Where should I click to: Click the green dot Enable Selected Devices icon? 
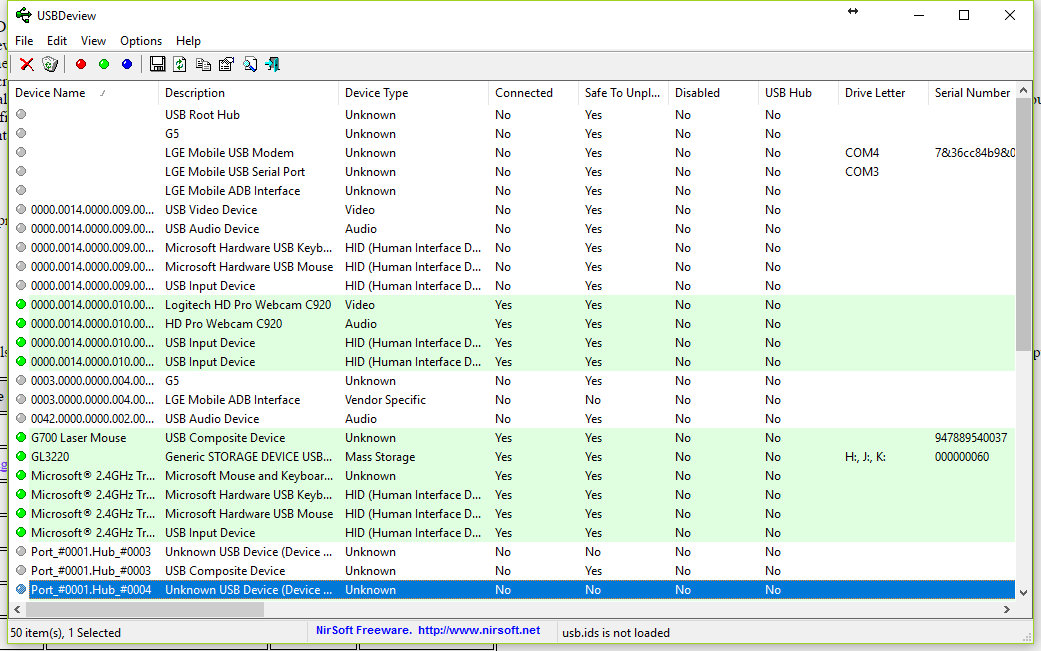[104, 64]
